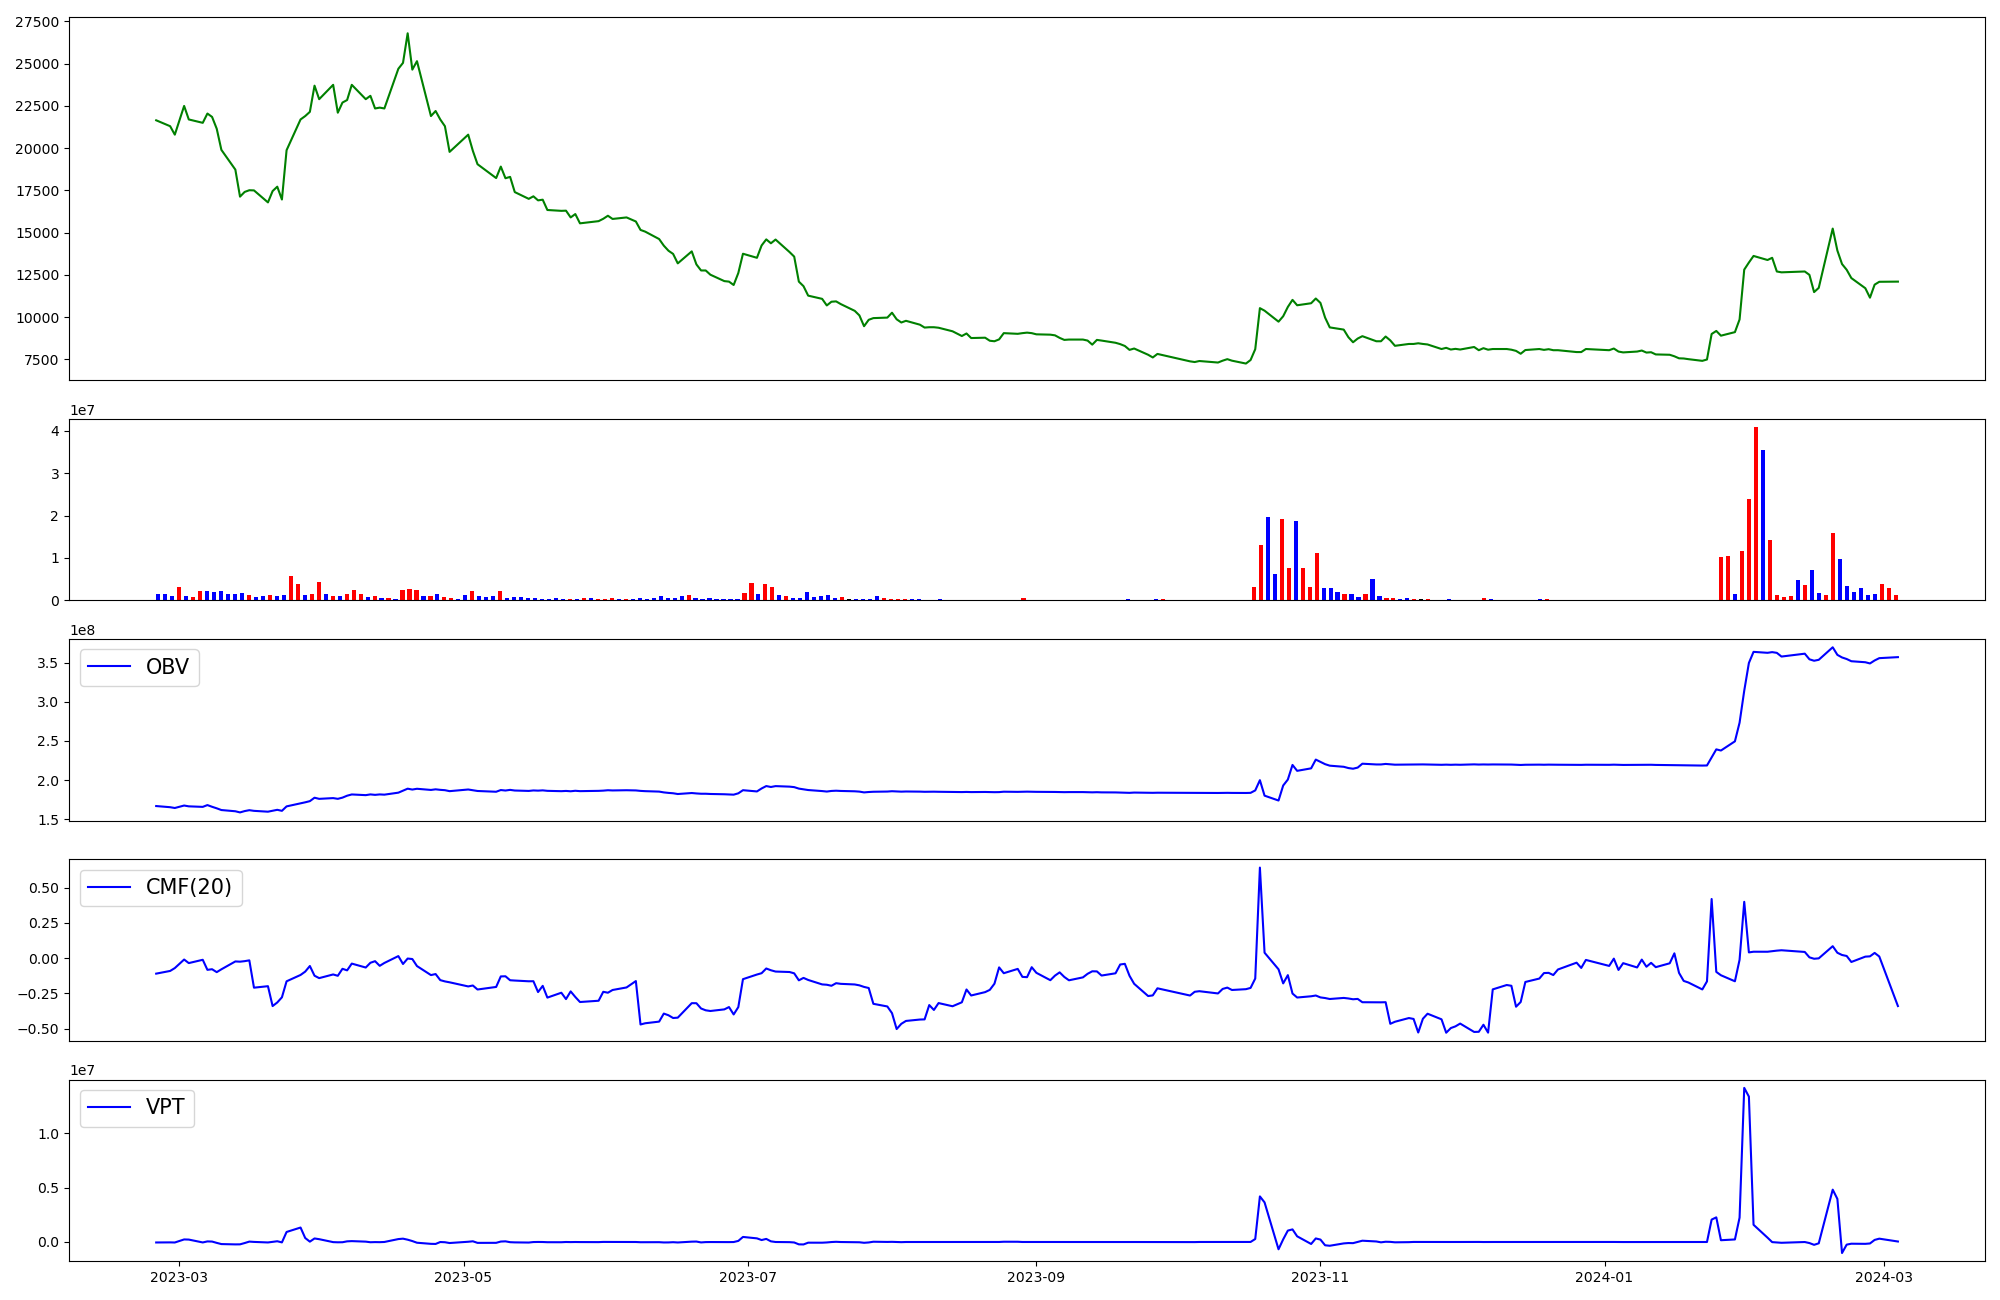Click the 2023-03 x-axis date label

[x=180, y=1277]
